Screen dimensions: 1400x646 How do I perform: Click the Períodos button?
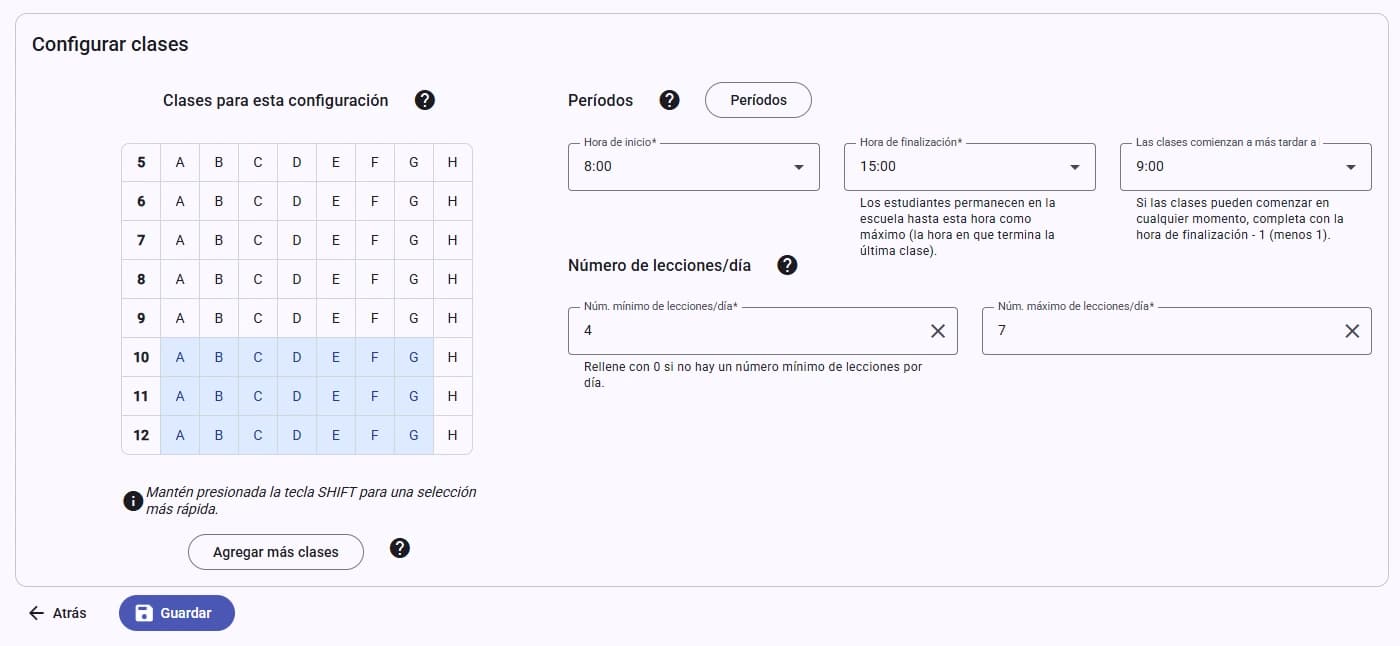coord(758,100)
